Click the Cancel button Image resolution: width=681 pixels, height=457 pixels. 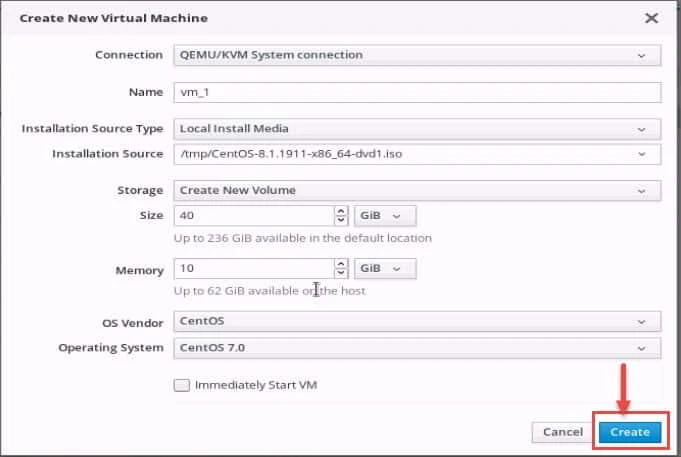point(562,432)
